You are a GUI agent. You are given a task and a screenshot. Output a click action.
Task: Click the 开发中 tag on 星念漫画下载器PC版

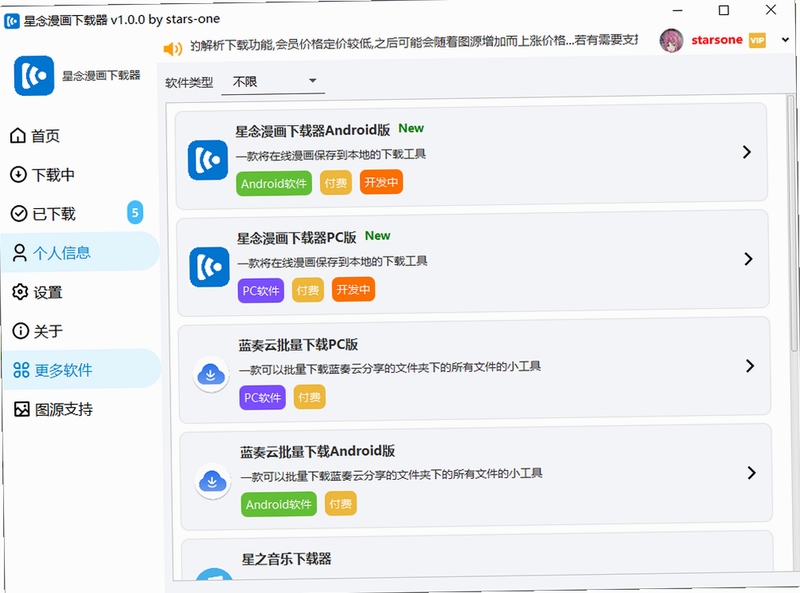353,289
